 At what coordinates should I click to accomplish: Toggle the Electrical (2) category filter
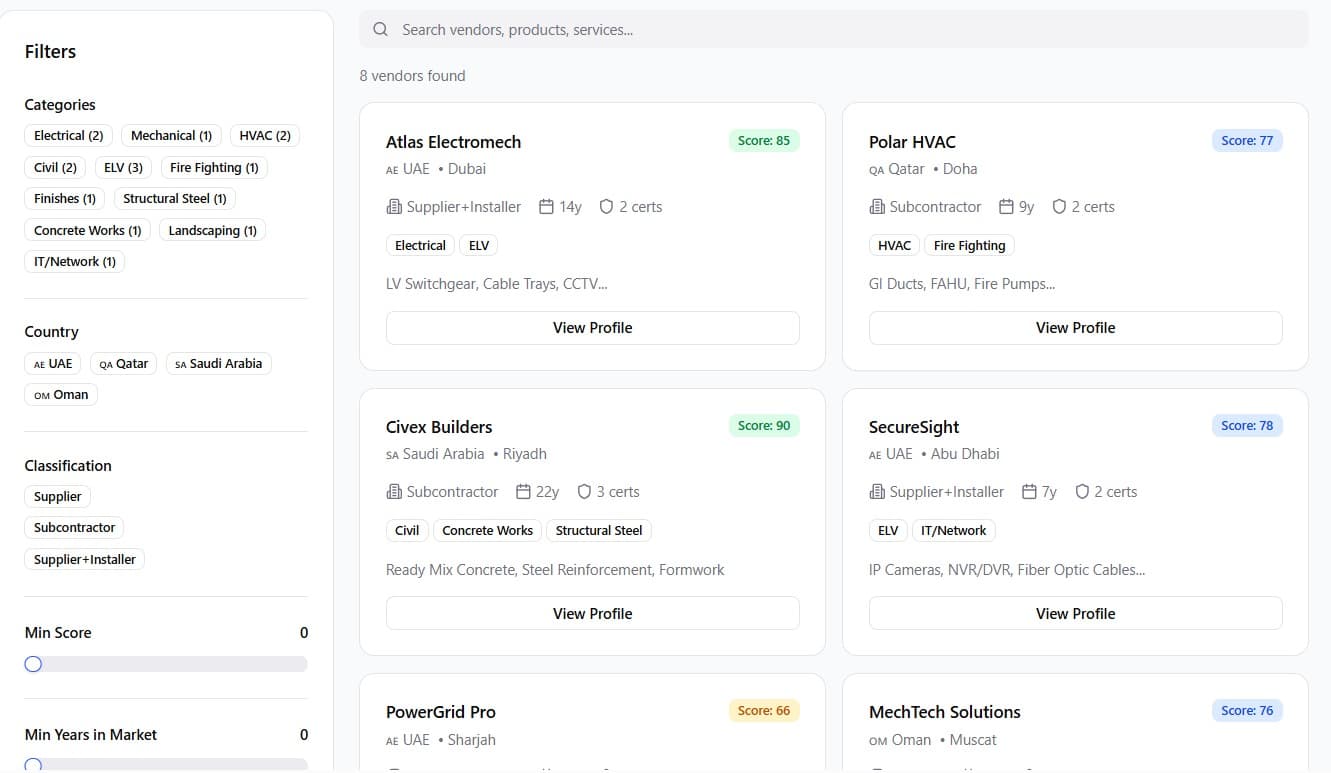pyautogui.click(x=68, y=136)
